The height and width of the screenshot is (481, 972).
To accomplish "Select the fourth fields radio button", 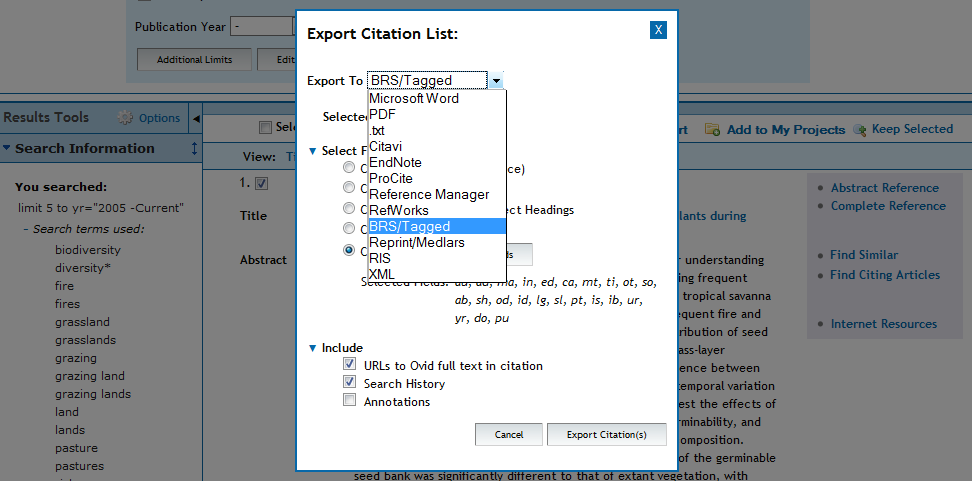I will (350, 229).
